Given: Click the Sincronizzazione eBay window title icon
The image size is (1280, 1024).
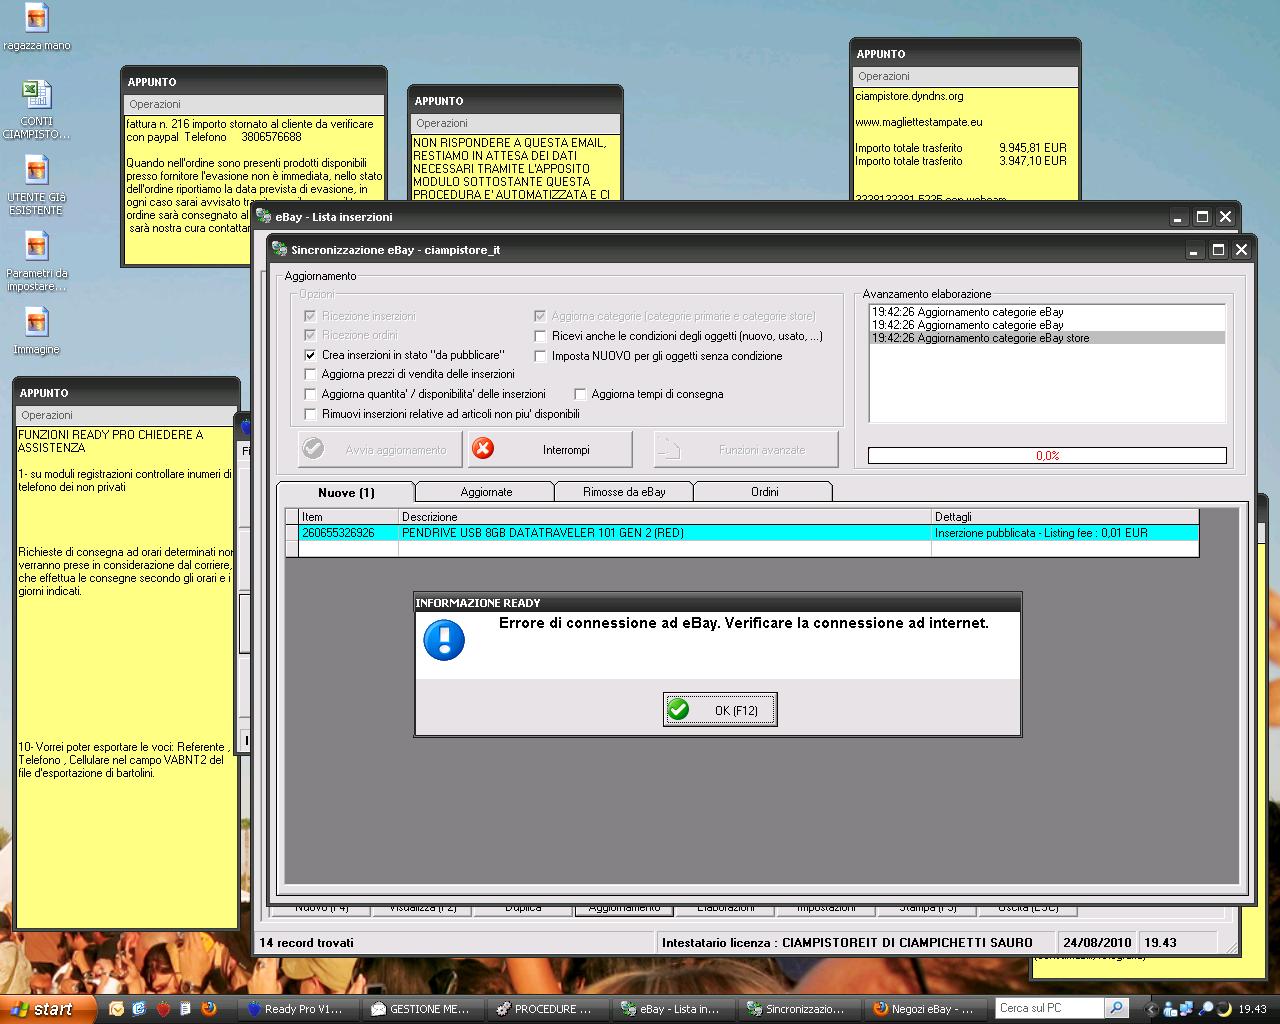Looking at the screenshot, I should (279, 249).
